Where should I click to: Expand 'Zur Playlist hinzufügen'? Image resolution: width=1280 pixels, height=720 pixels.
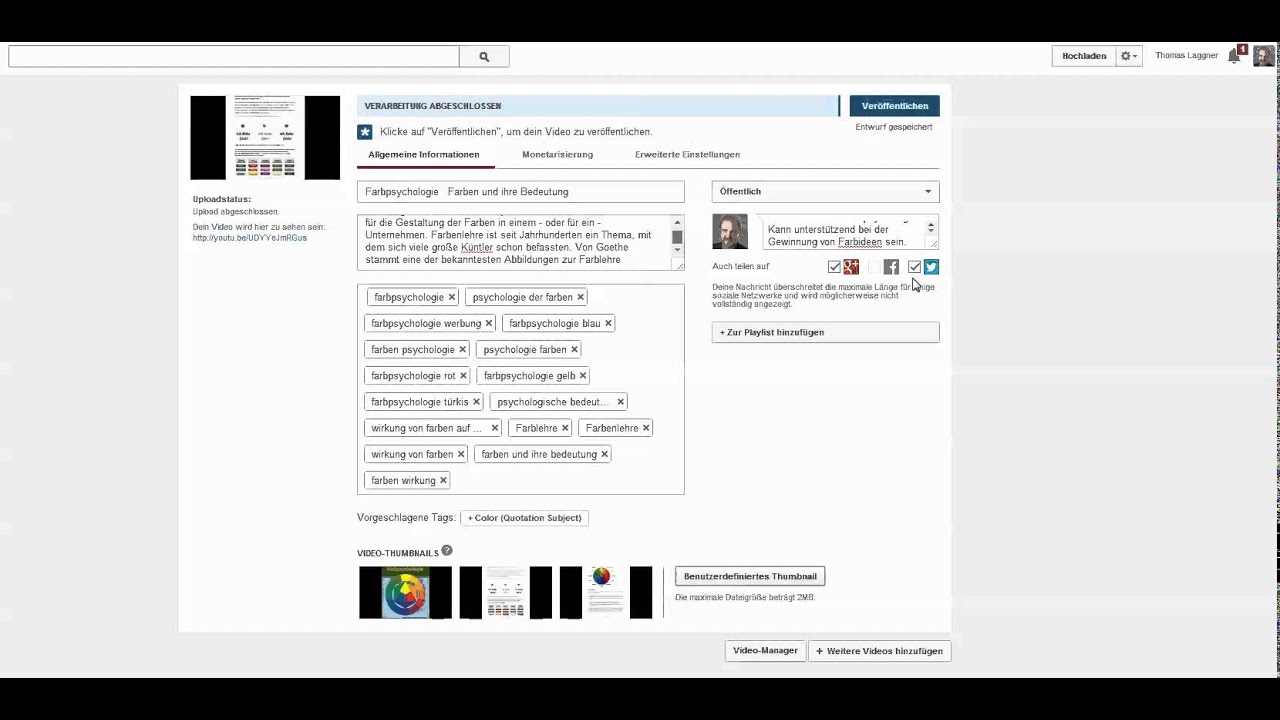825,332
